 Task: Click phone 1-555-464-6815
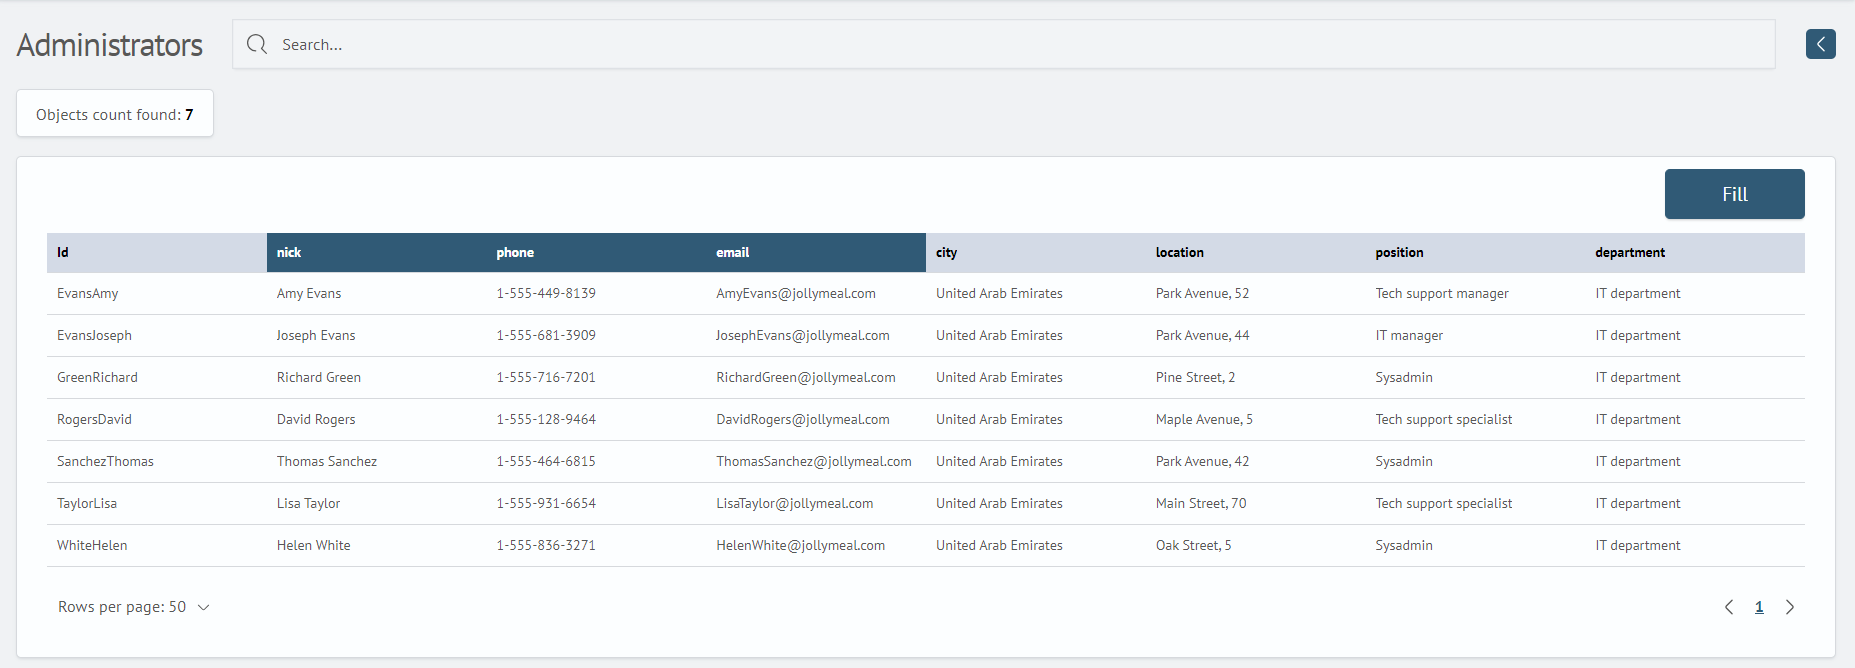pos(546,461)
